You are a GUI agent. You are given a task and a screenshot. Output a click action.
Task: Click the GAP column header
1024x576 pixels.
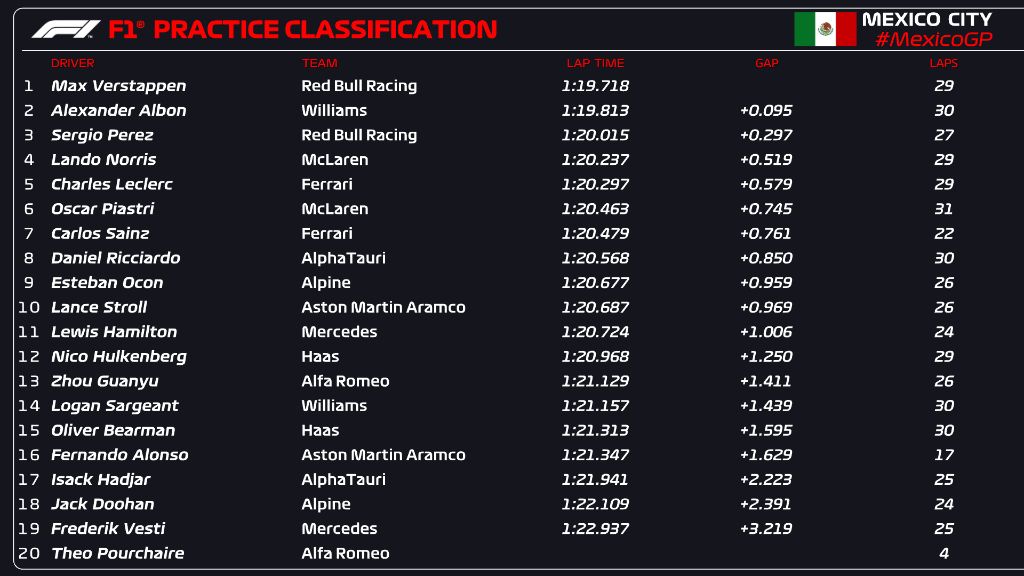(766, 63)
